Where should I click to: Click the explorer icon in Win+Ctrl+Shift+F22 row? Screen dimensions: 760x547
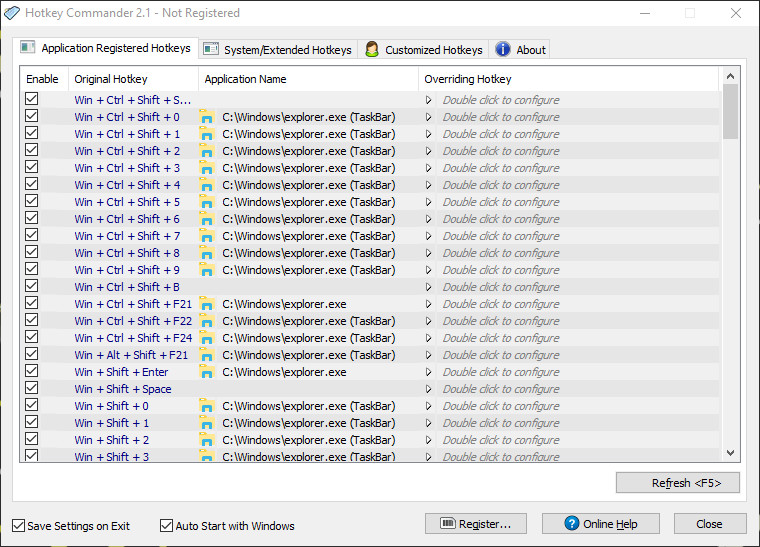point(206,321)
